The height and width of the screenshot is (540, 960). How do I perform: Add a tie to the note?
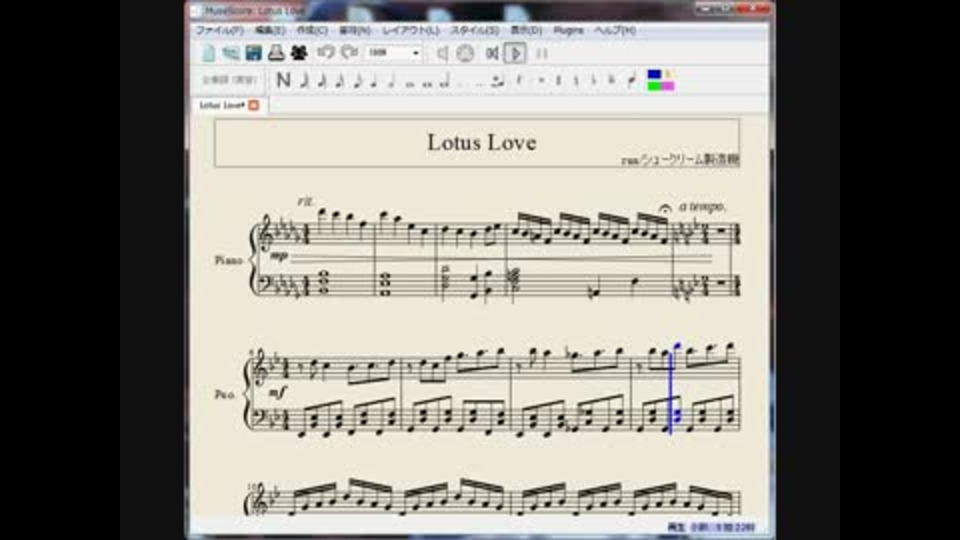click(498, 81)
